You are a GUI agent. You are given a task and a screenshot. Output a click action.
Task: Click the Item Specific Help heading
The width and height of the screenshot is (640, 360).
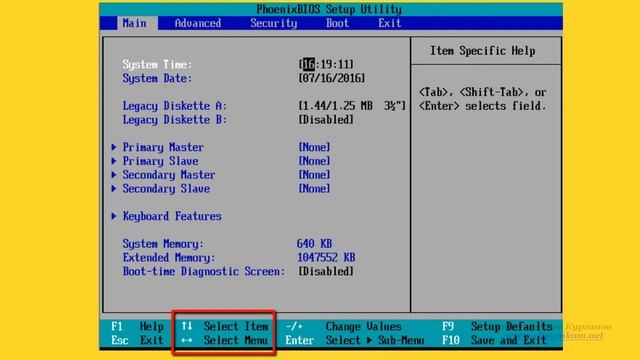tap(482, 51)
